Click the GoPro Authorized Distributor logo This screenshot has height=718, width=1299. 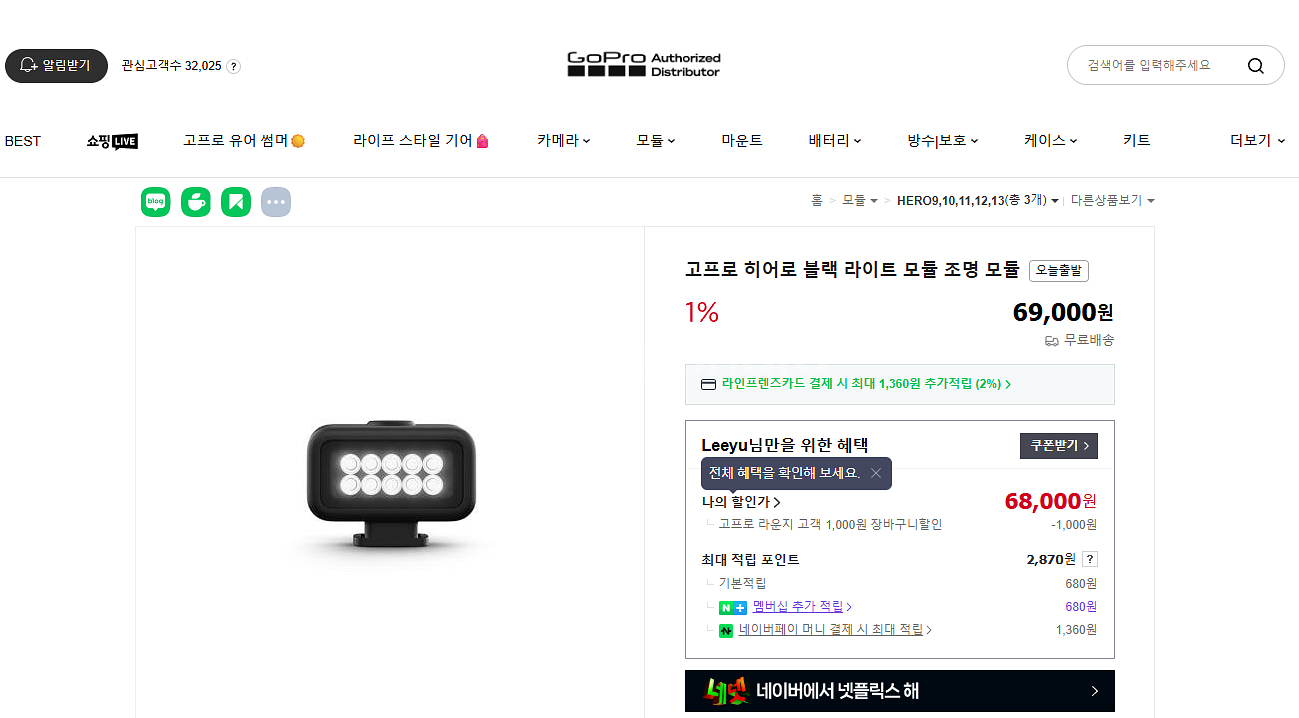[x=643, y=65]
